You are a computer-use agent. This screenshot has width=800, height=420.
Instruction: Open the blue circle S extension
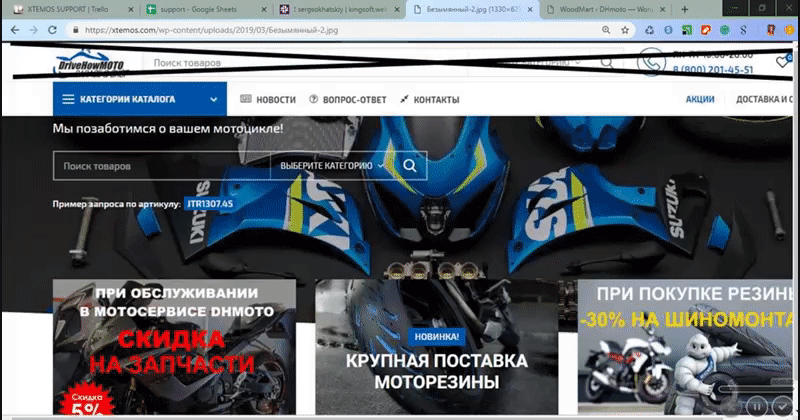[x=668, y=30]
